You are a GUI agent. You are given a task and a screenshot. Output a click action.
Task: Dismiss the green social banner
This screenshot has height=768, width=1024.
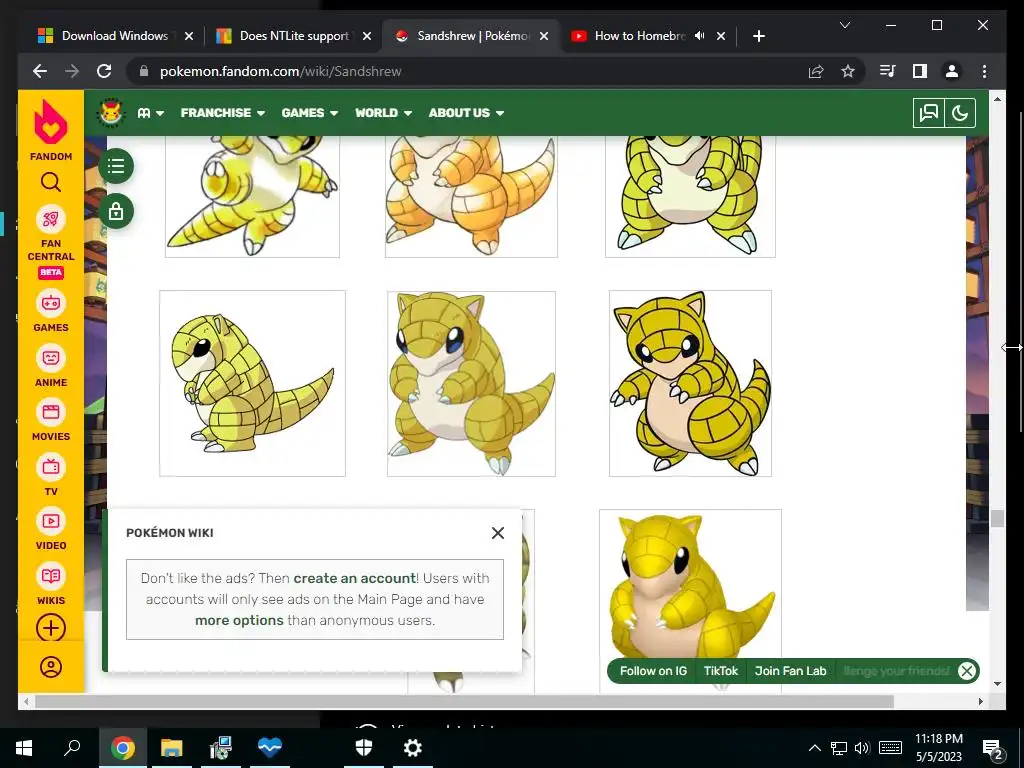(967, 671)
